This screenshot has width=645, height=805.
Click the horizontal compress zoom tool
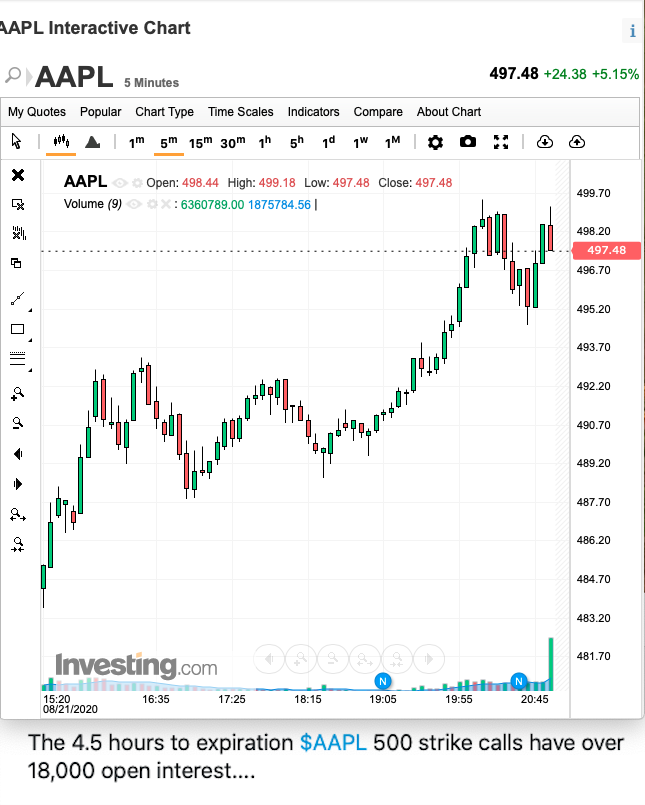pyautogui.click(x=18, y=544)
